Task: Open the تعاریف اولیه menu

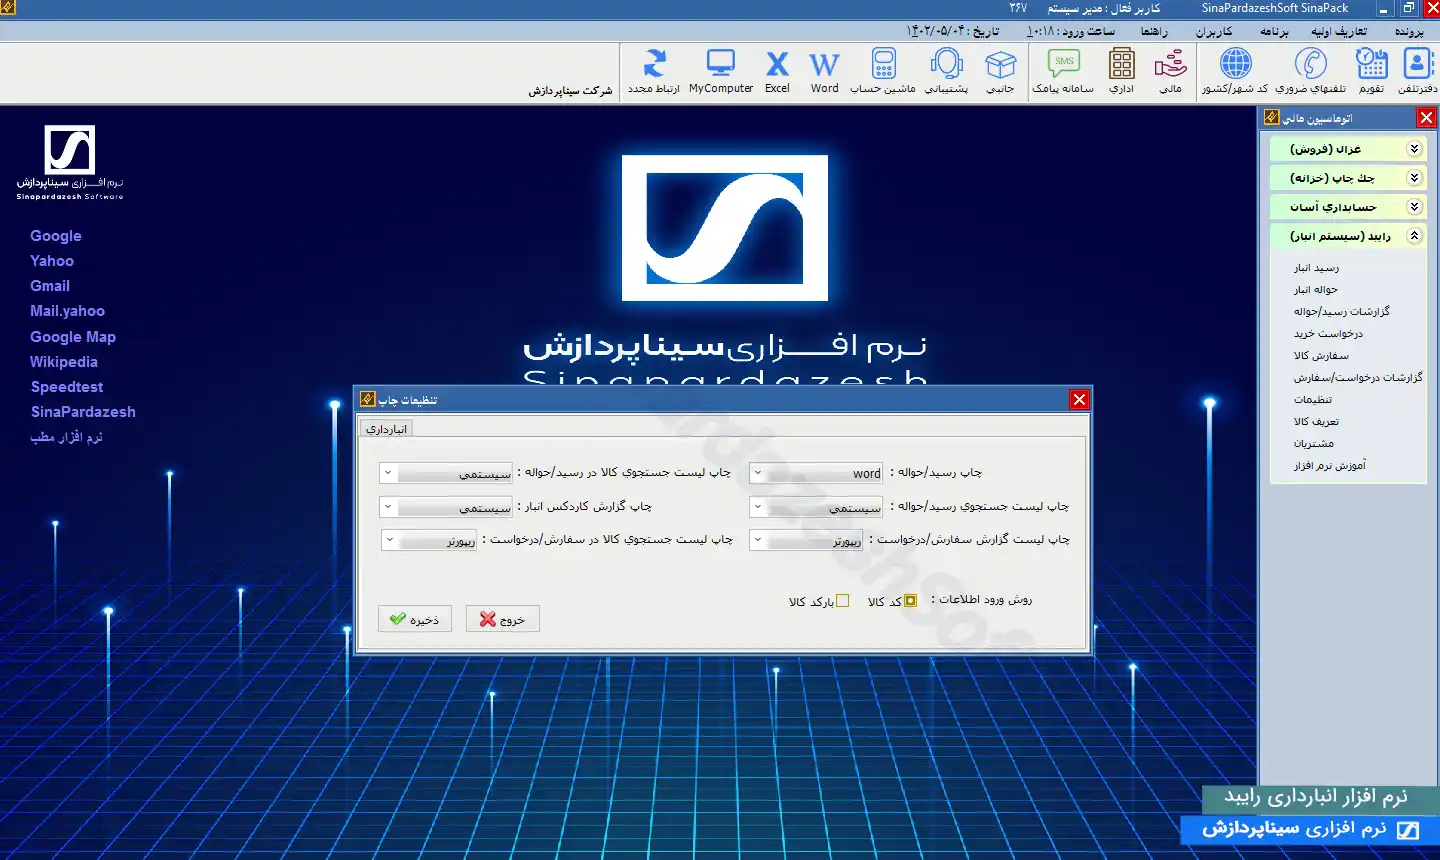Action: (x=1339, y=32)
